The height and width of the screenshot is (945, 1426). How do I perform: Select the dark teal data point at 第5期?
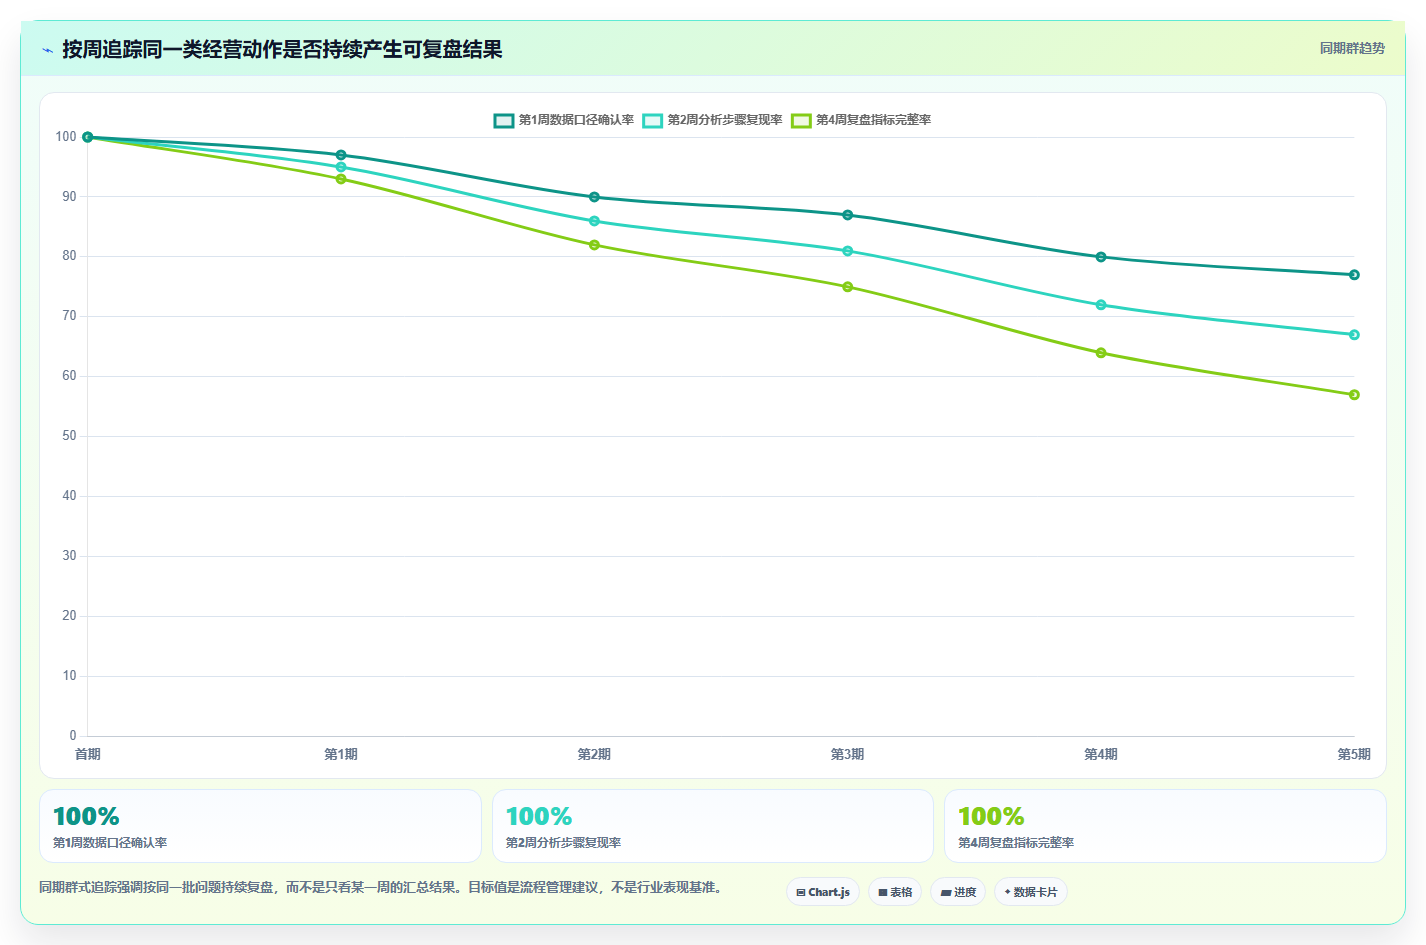coord(1354,275)
